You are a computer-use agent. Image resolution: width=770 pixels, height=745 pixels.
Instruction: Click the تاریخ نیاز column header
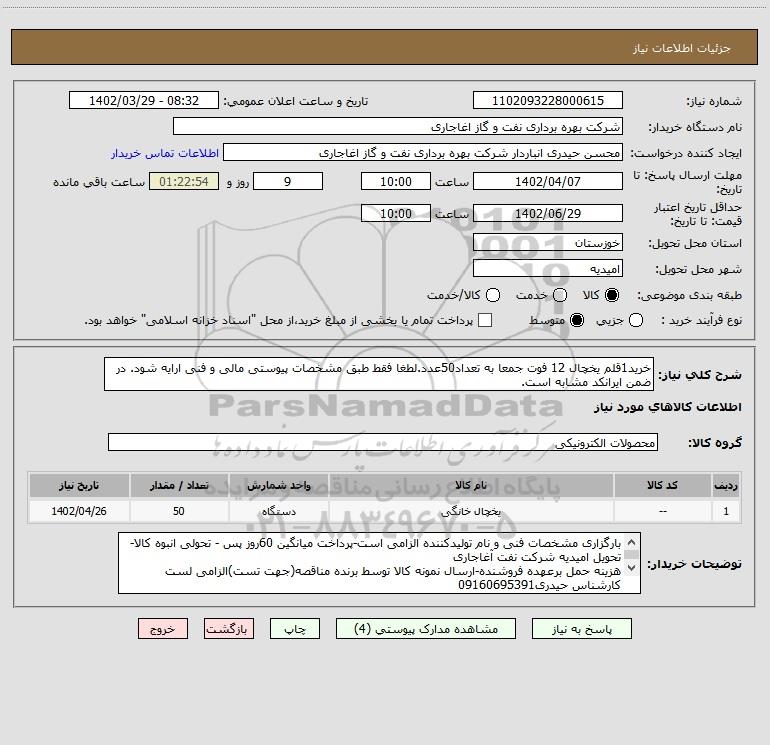[x=79, y=485]
